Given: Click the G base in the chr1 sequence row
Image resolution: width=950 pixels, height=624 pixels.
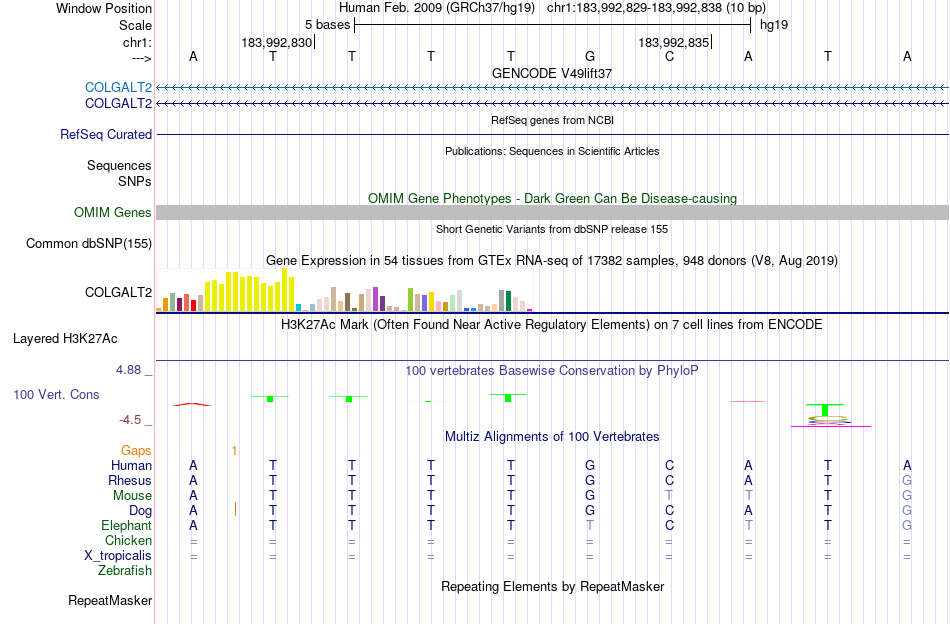Looking at the screenshot, I should 590,56.
